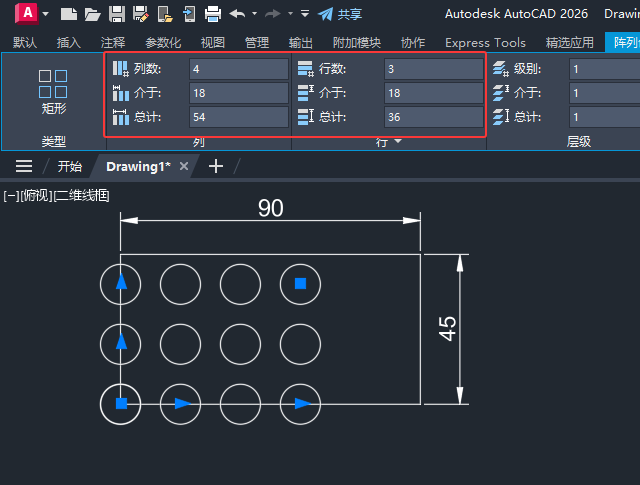Open the 管理 ribbon tab

[257, 42]
